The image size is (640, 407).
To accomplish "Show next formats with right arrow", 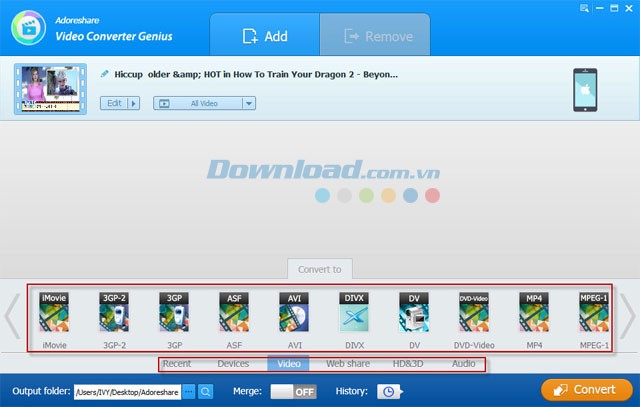I will click(x=627, y=316).
